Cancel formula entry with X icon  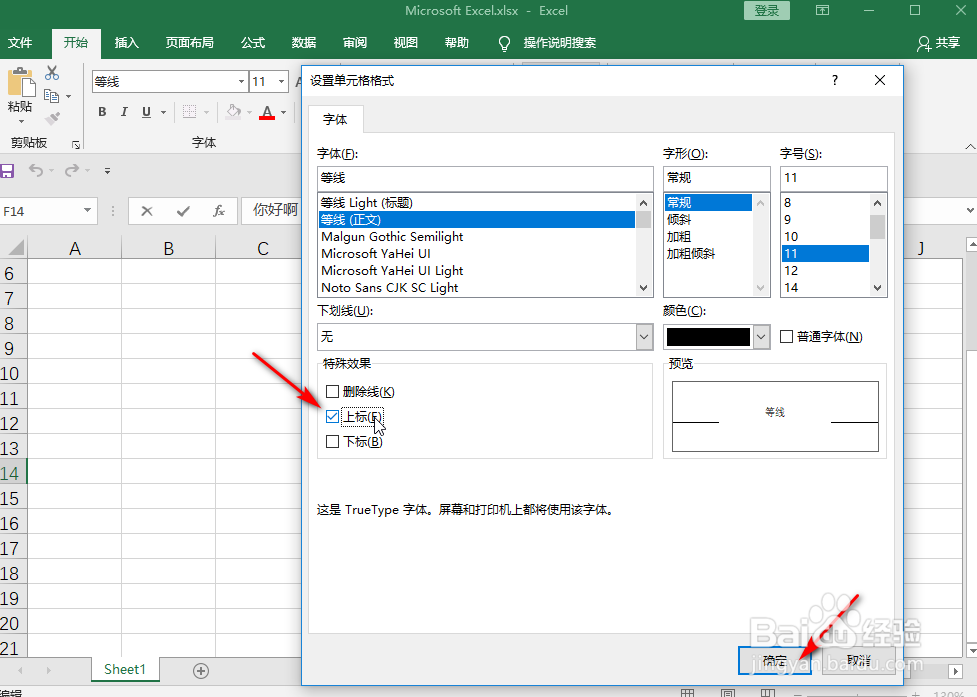147,211
